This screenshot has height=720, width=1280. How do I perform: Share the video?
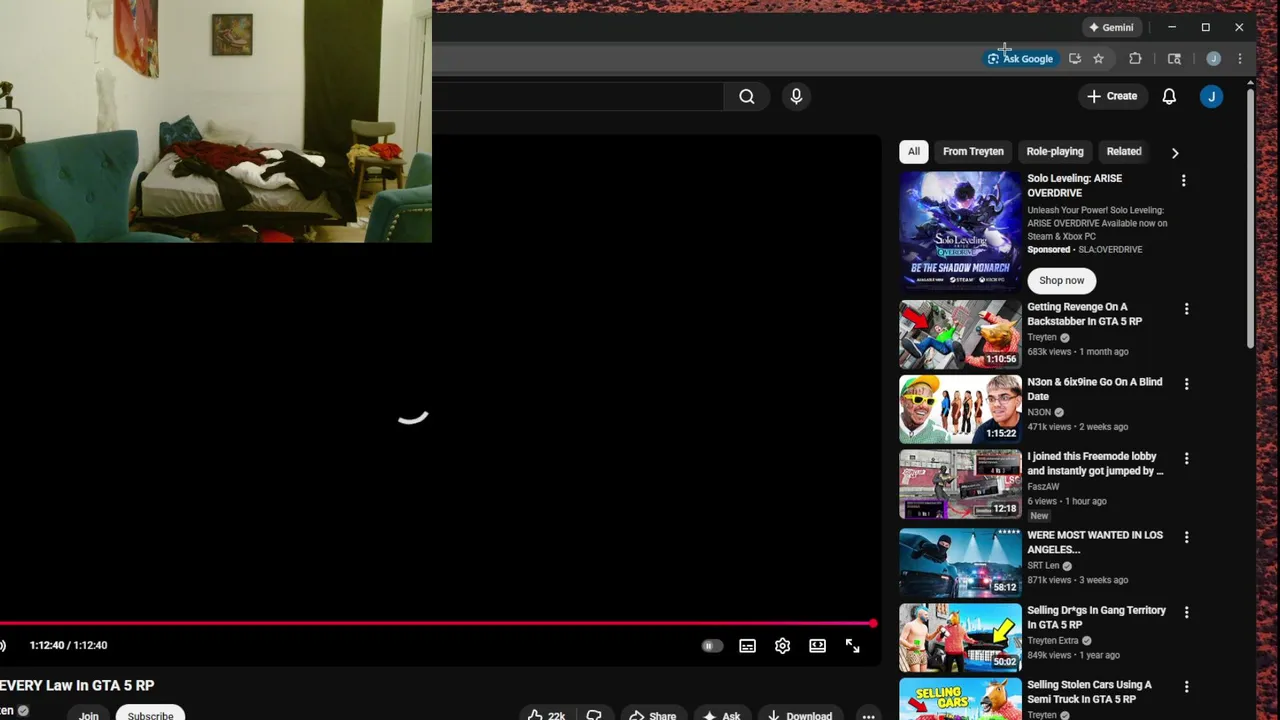coord(652,715)
